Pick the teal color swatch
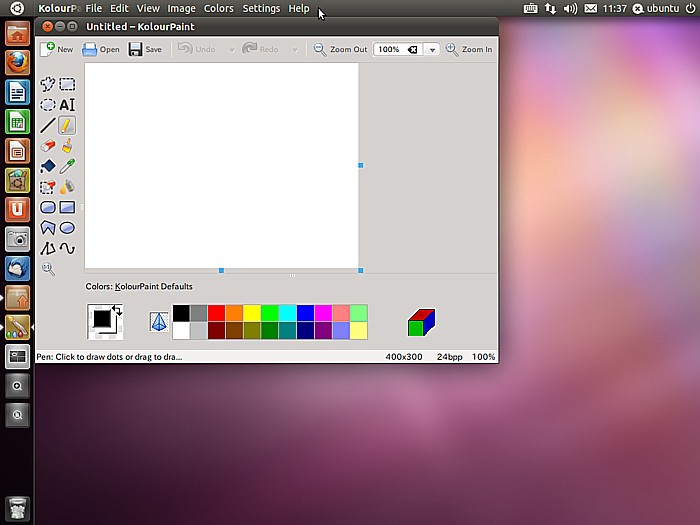This screenshot has width=700, height=525. coord(288,331)
